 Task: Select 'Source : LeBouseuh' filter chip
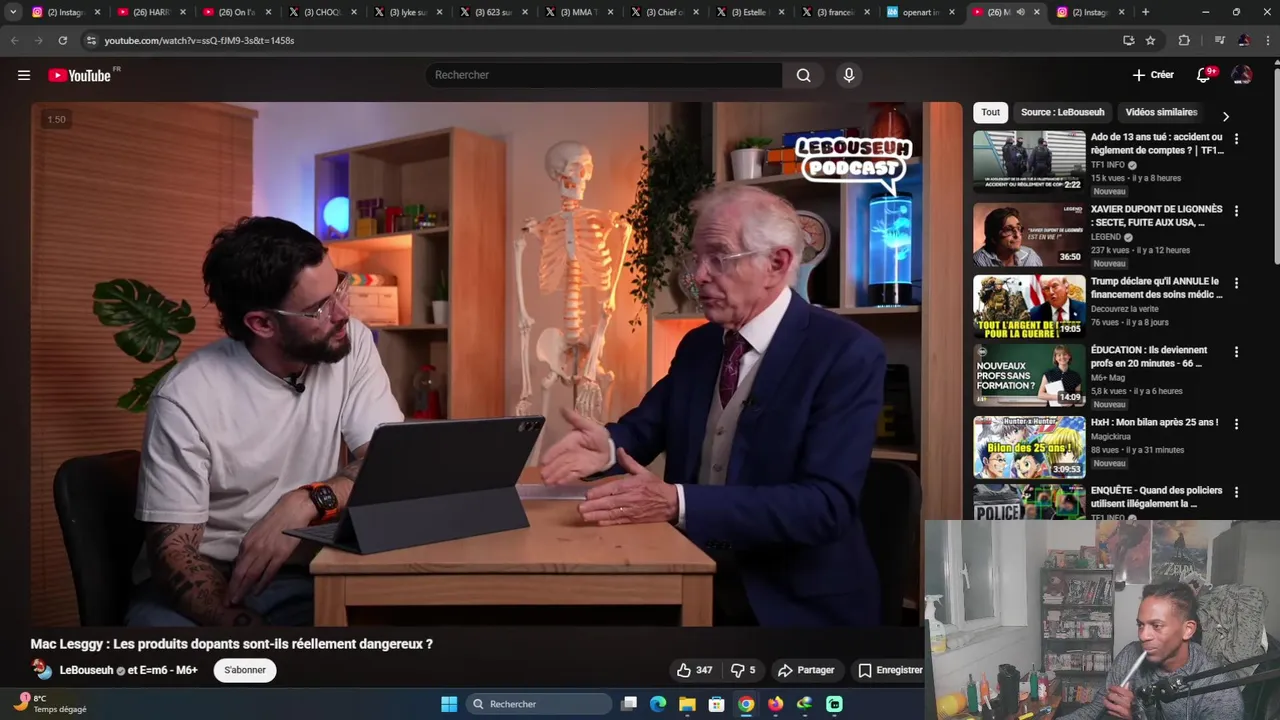pos(1062,112)
